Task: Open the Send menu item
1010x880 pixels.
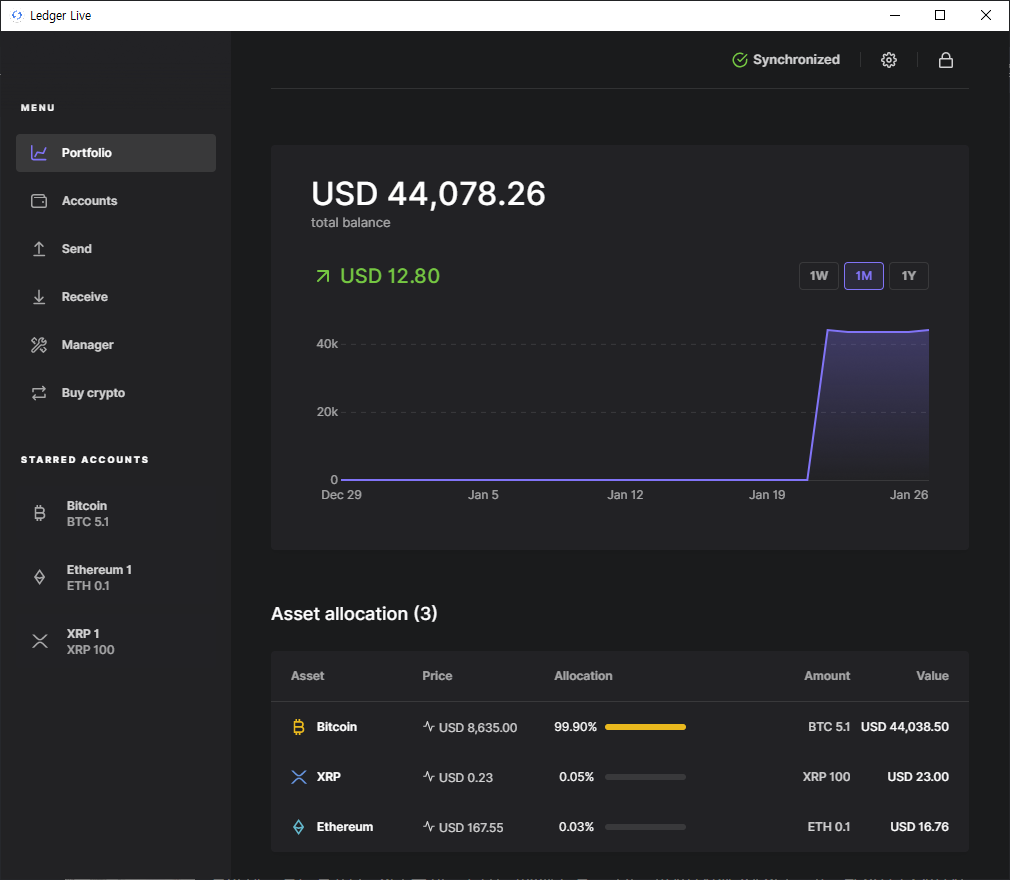Action: coord(116,249)
